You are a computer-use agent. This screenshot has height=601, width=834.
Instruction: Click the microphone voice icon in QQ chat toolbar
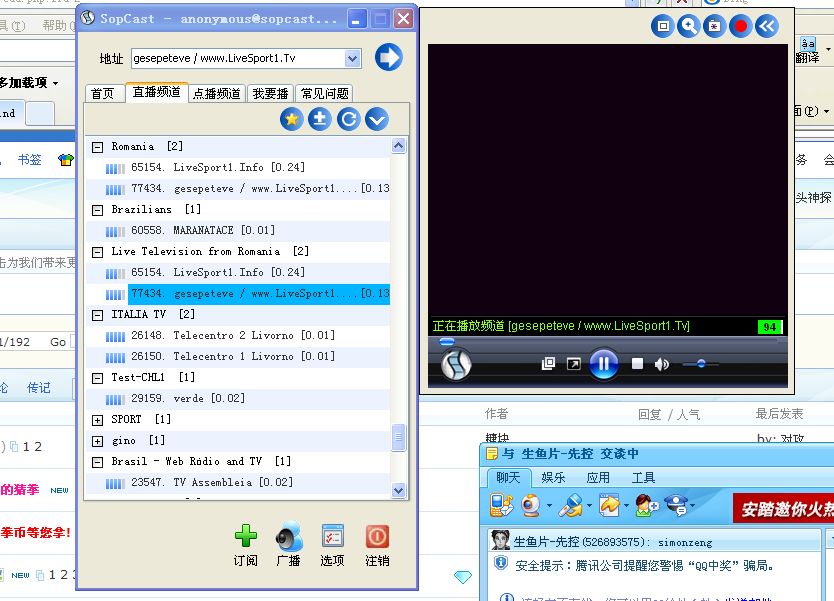click(571, 506)
